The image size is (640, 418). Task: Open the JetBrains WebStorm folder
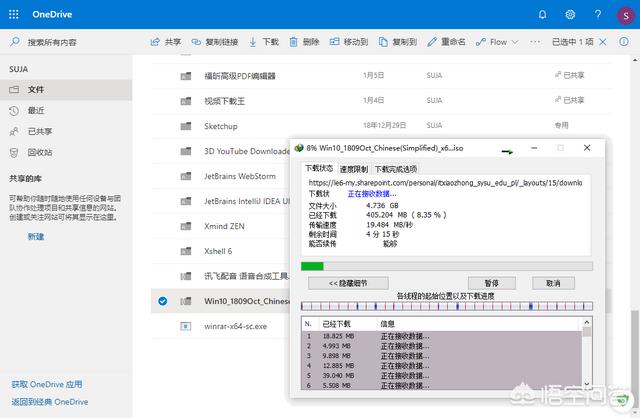240,176
